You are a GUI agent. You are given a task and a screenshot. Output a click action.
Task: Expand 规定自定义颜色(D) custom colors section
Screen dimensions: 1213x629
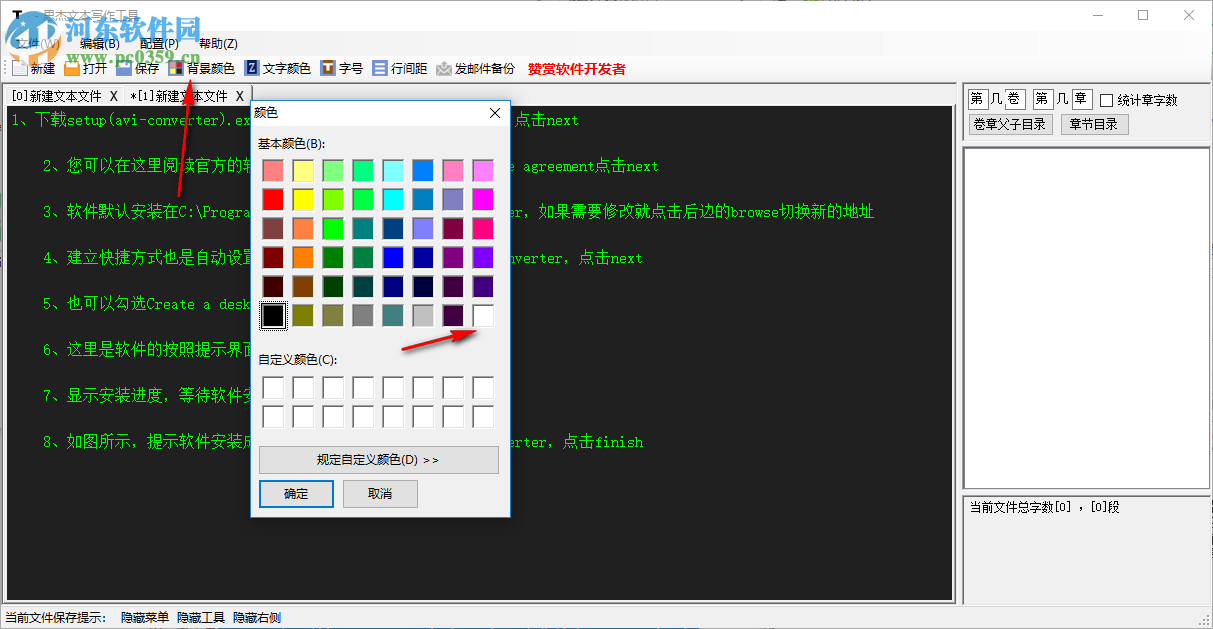pos(379,459)
